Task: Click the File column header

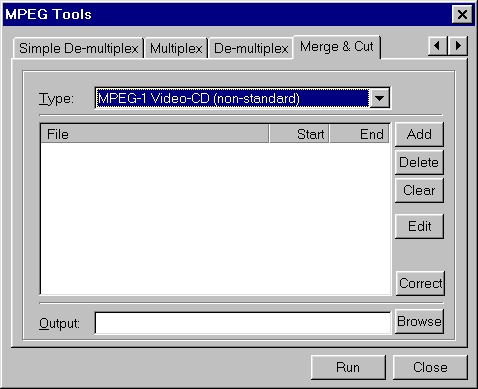Action: [x=155, y=134]
